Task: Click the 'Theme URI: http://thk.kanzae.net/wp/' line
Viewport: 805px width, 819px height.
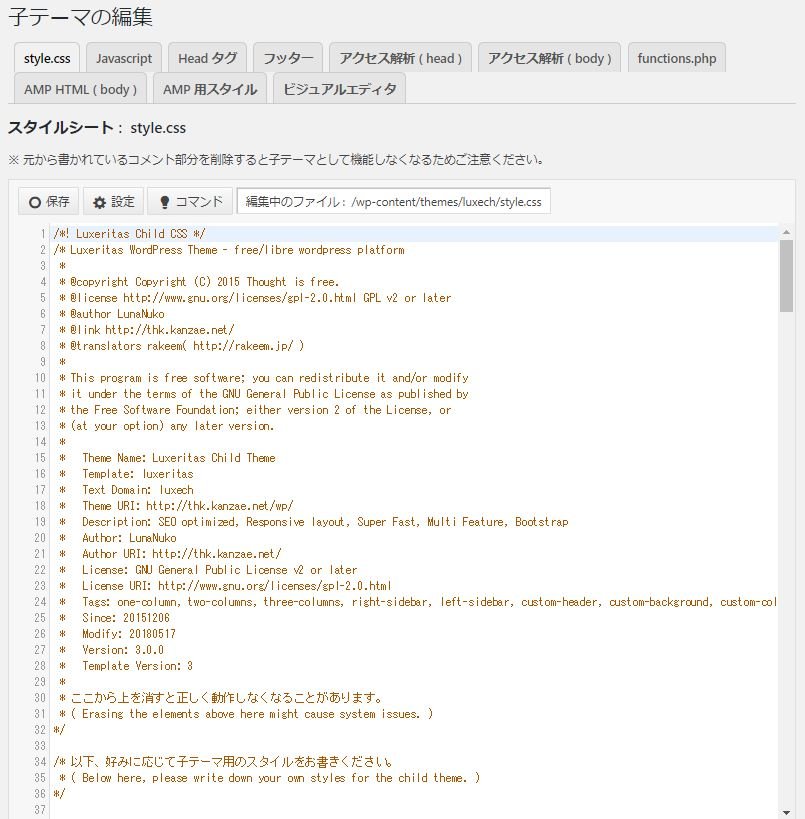Action: (176, 506)
